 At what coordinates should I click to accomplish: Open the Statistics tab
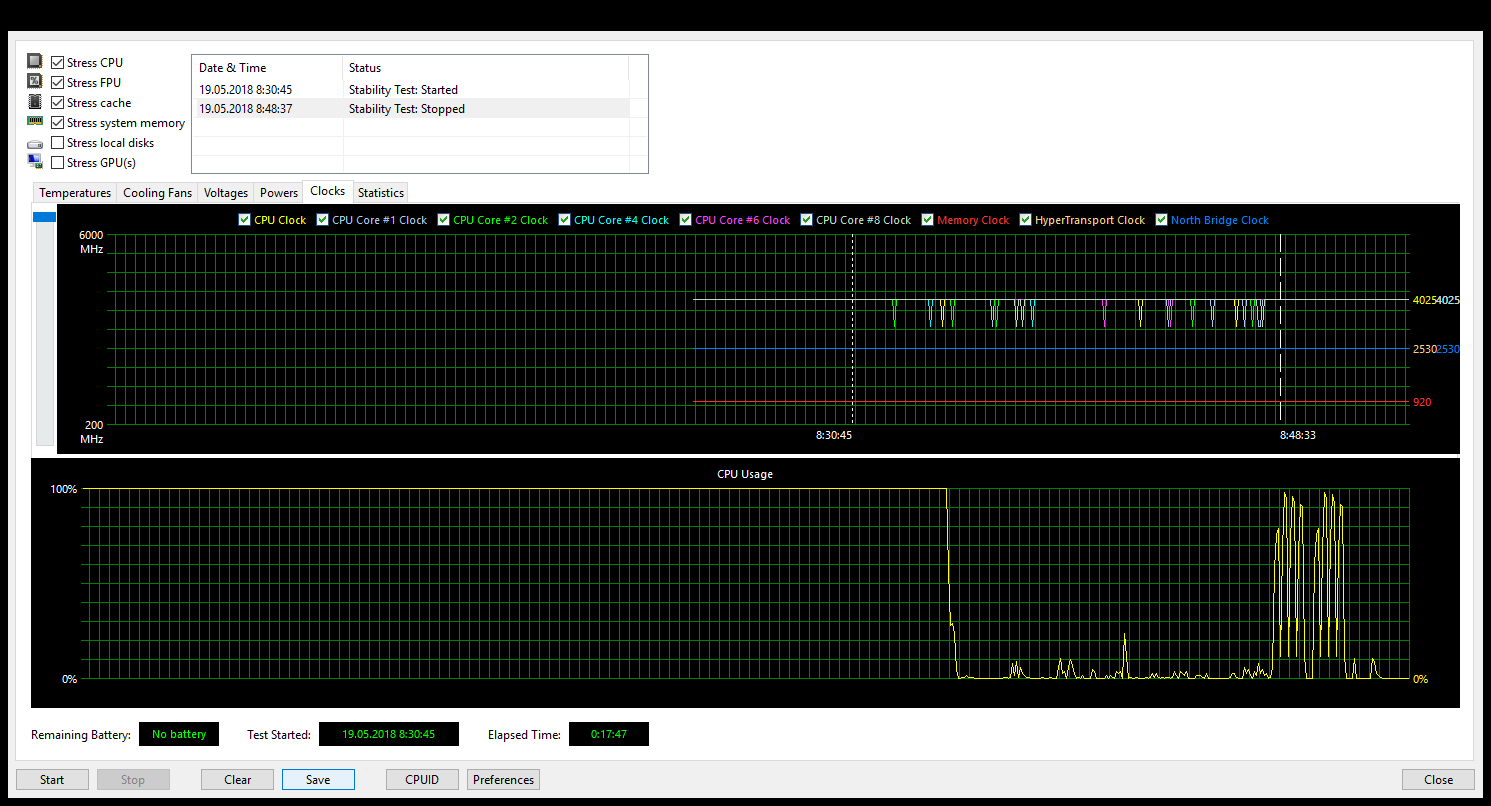click(381, 193)
